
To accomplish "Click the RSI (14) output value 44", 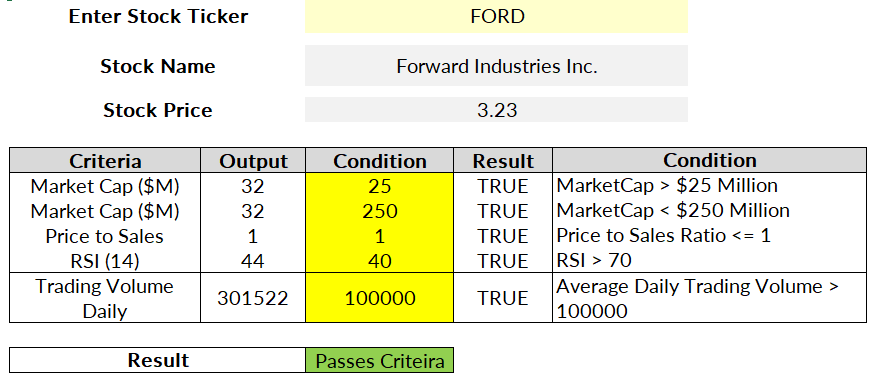I will [x=253, y=260].
